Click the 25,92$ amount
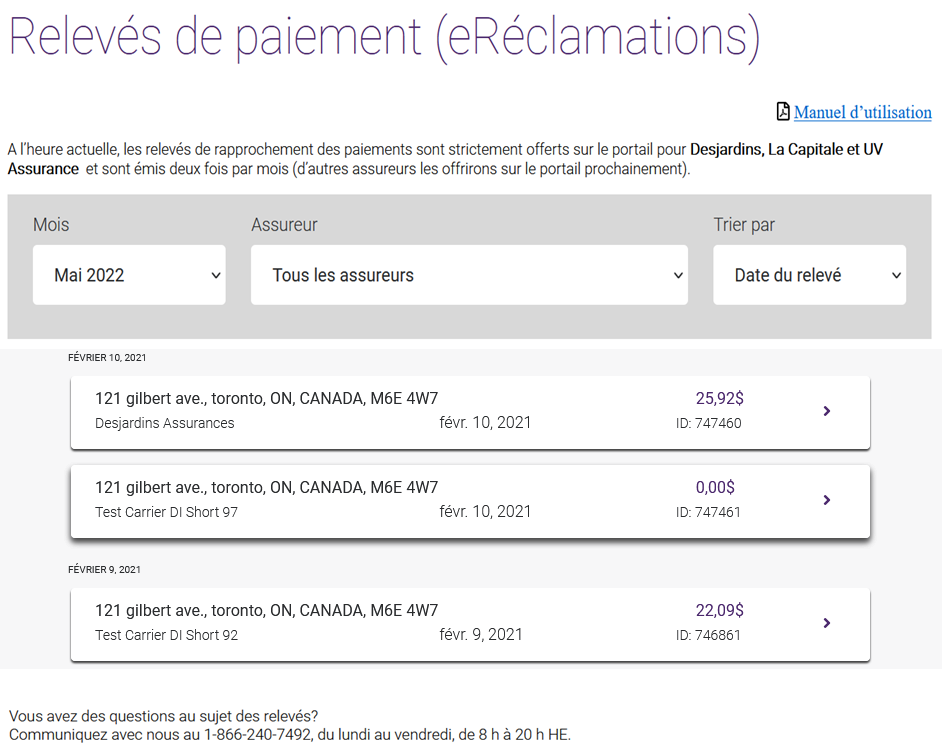942x746 pixels. coord(719,398)
